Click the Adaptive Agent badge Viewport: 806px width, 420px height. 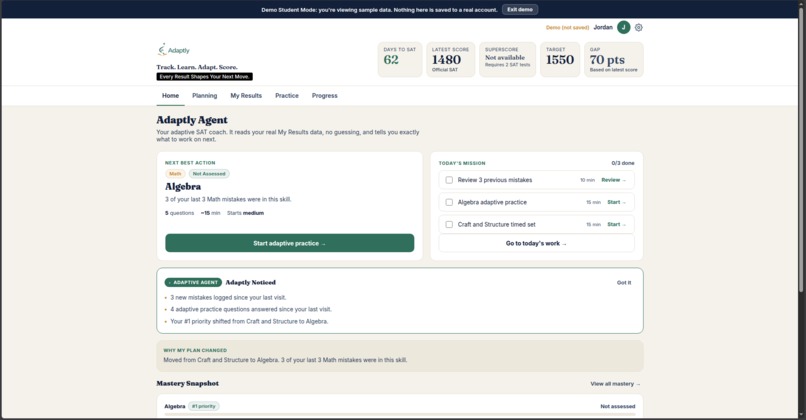193,282
